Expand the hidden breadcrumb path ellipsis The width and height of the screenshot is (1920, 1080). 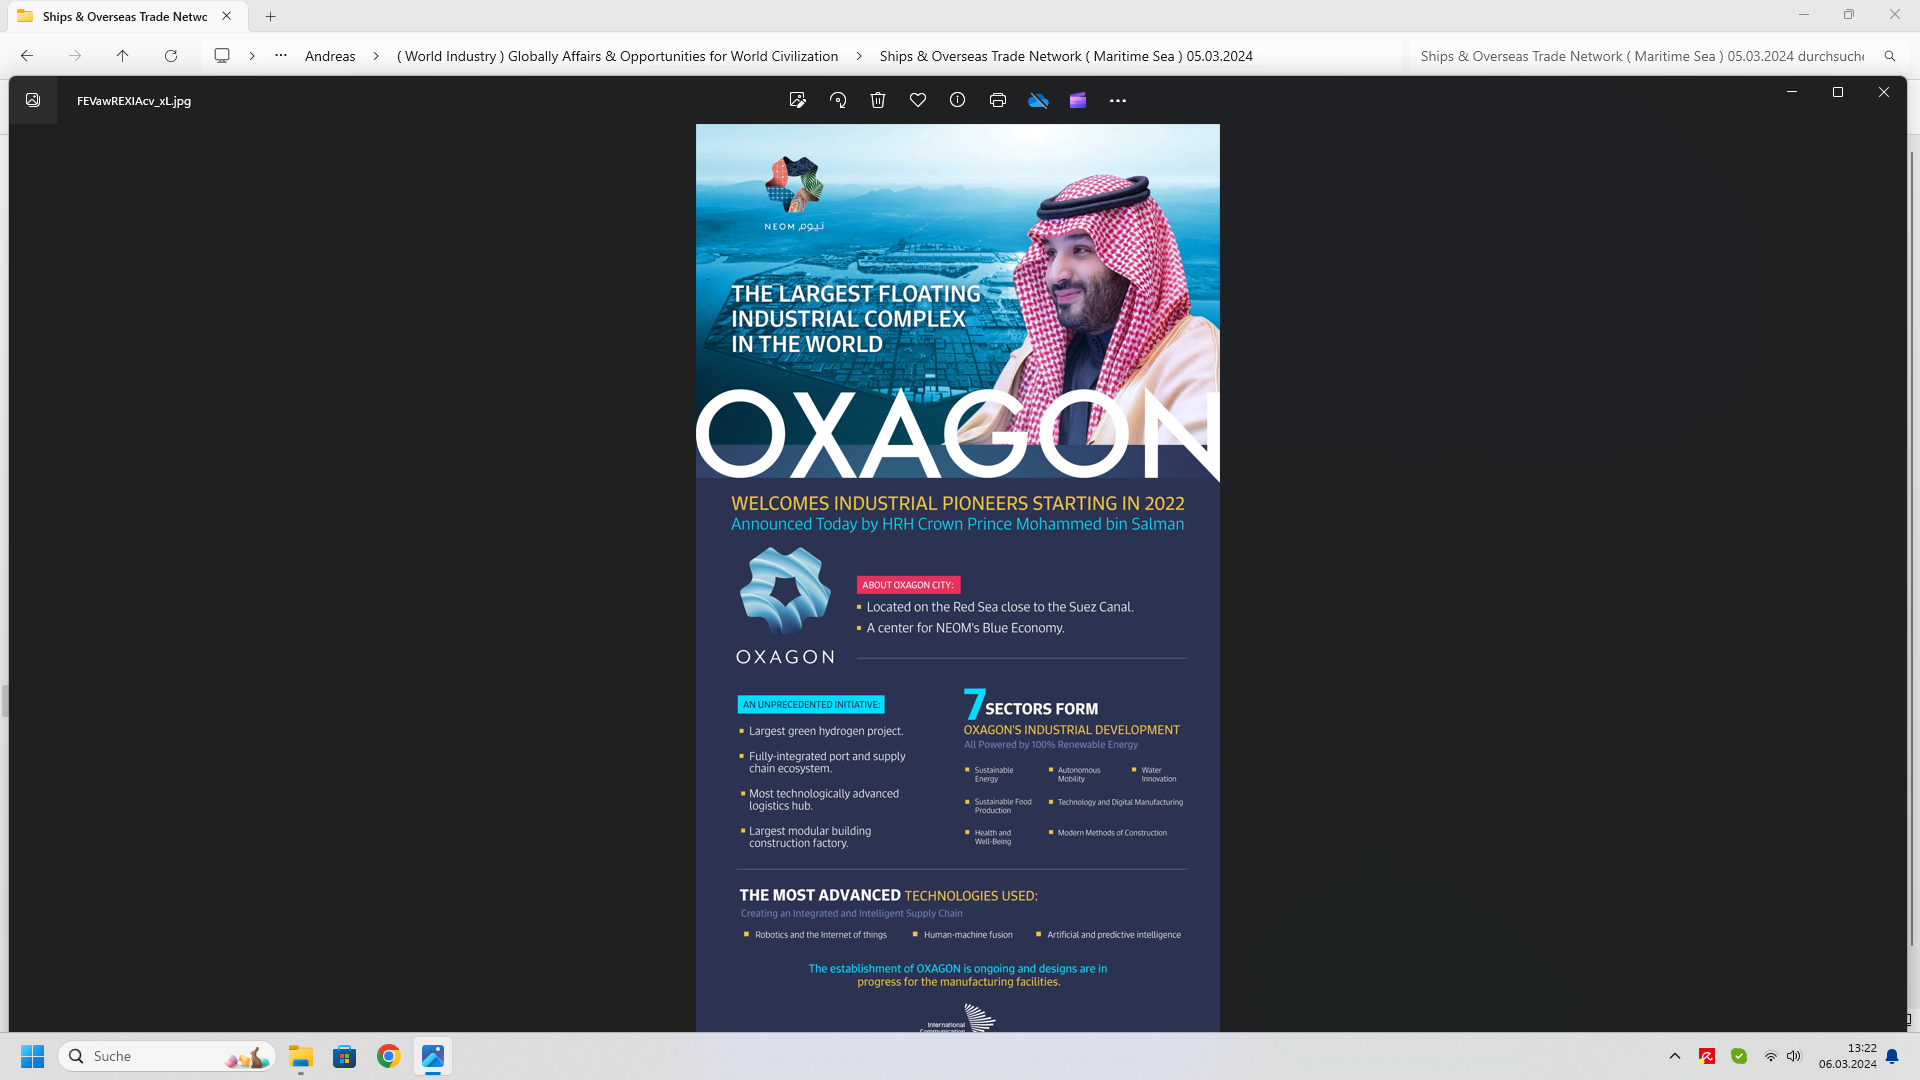[281, 56]
